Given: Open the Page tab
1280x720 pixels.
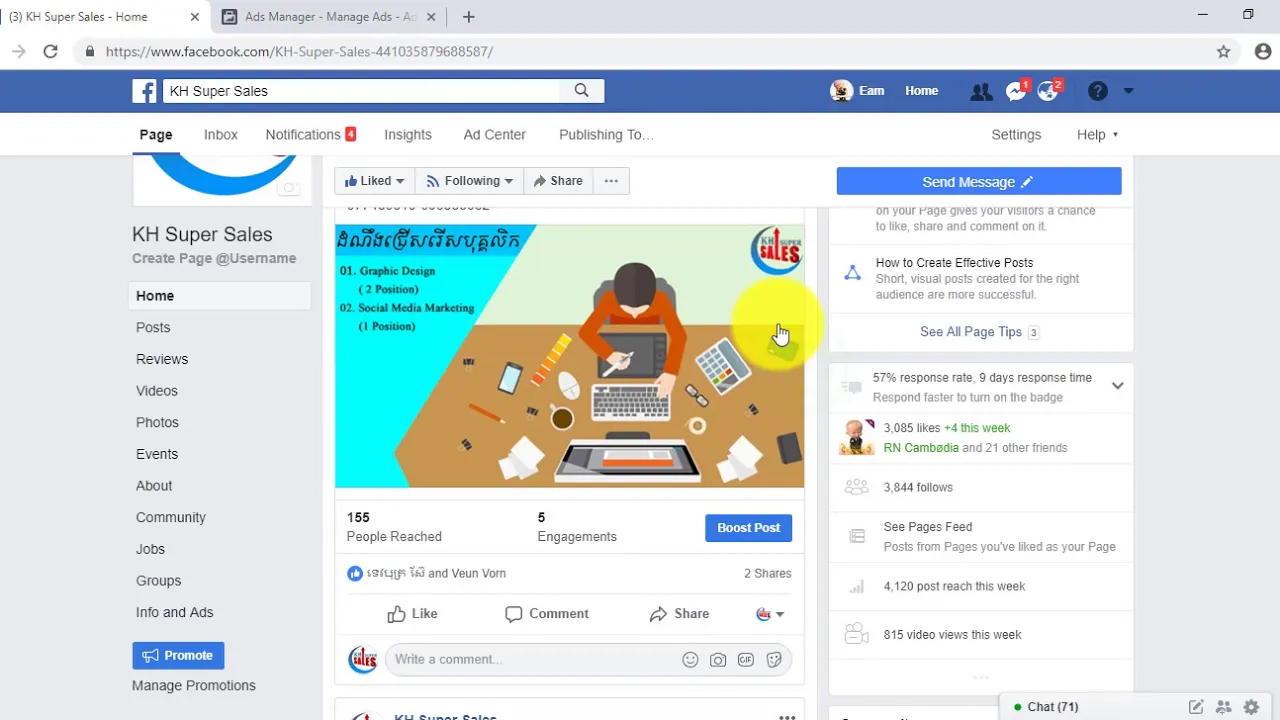Looking at the screenshot, I should (155, 135).
